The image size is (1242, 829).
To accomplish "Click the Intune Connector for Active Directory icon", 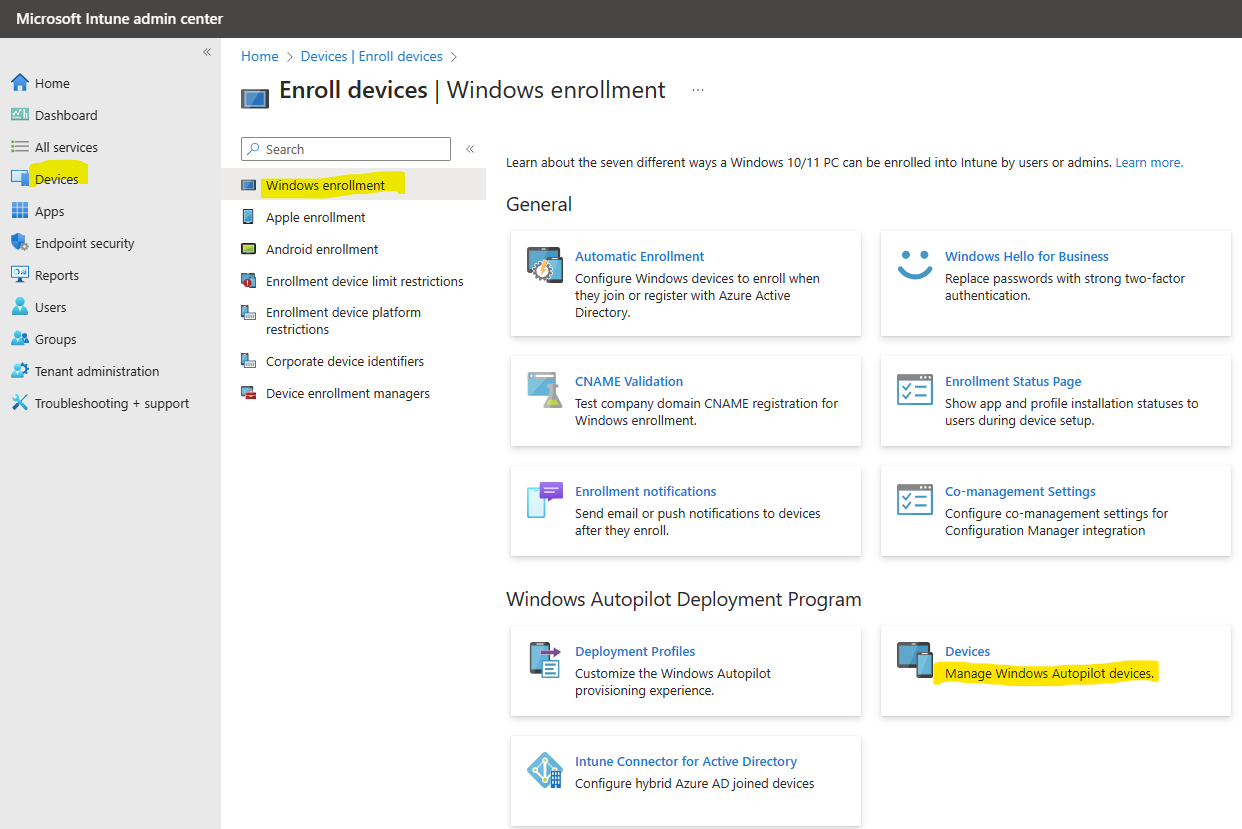I will (x=545, y=770).
